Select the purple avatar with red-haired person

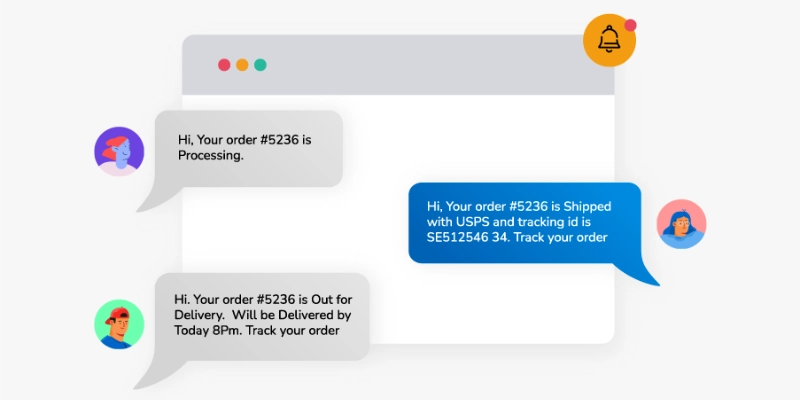(x=119, y=152)
